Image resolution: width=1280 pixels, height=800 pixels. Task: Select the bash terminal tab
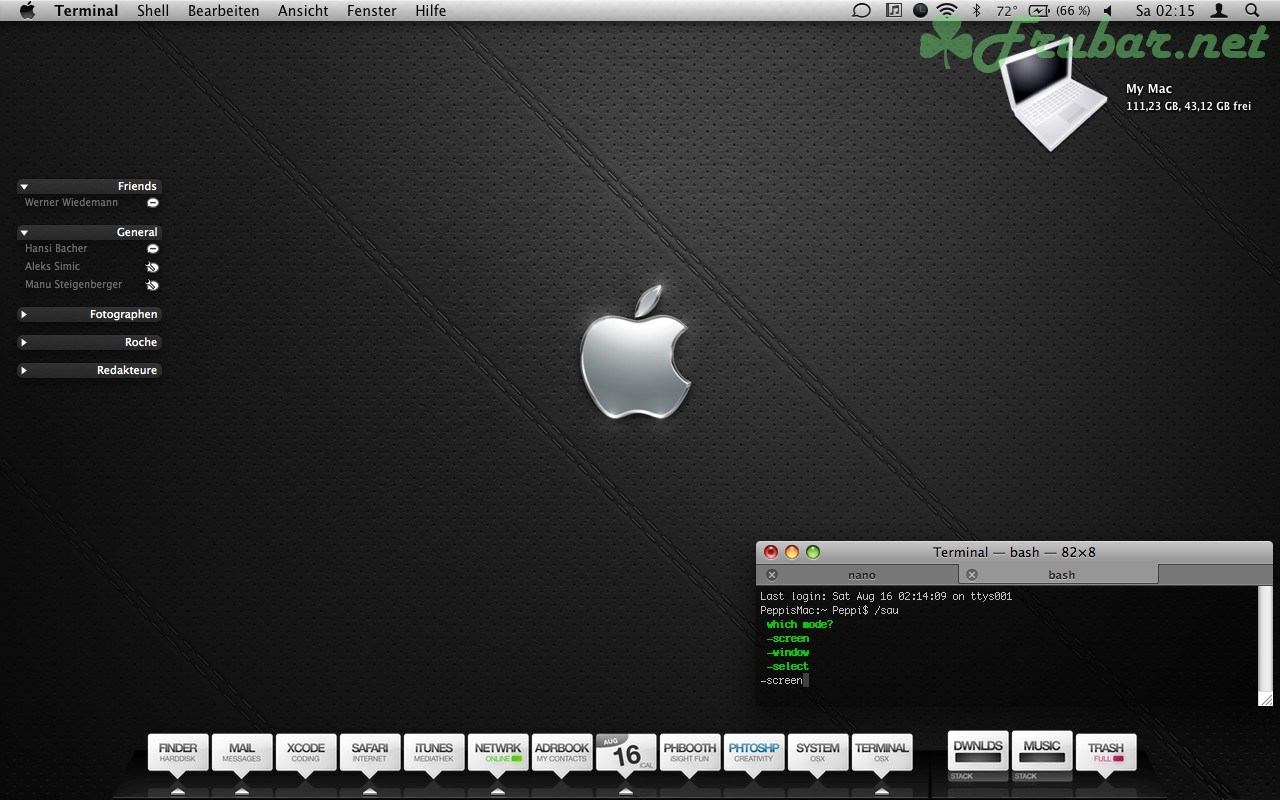pyautogui.click(x=1061, y=575)
